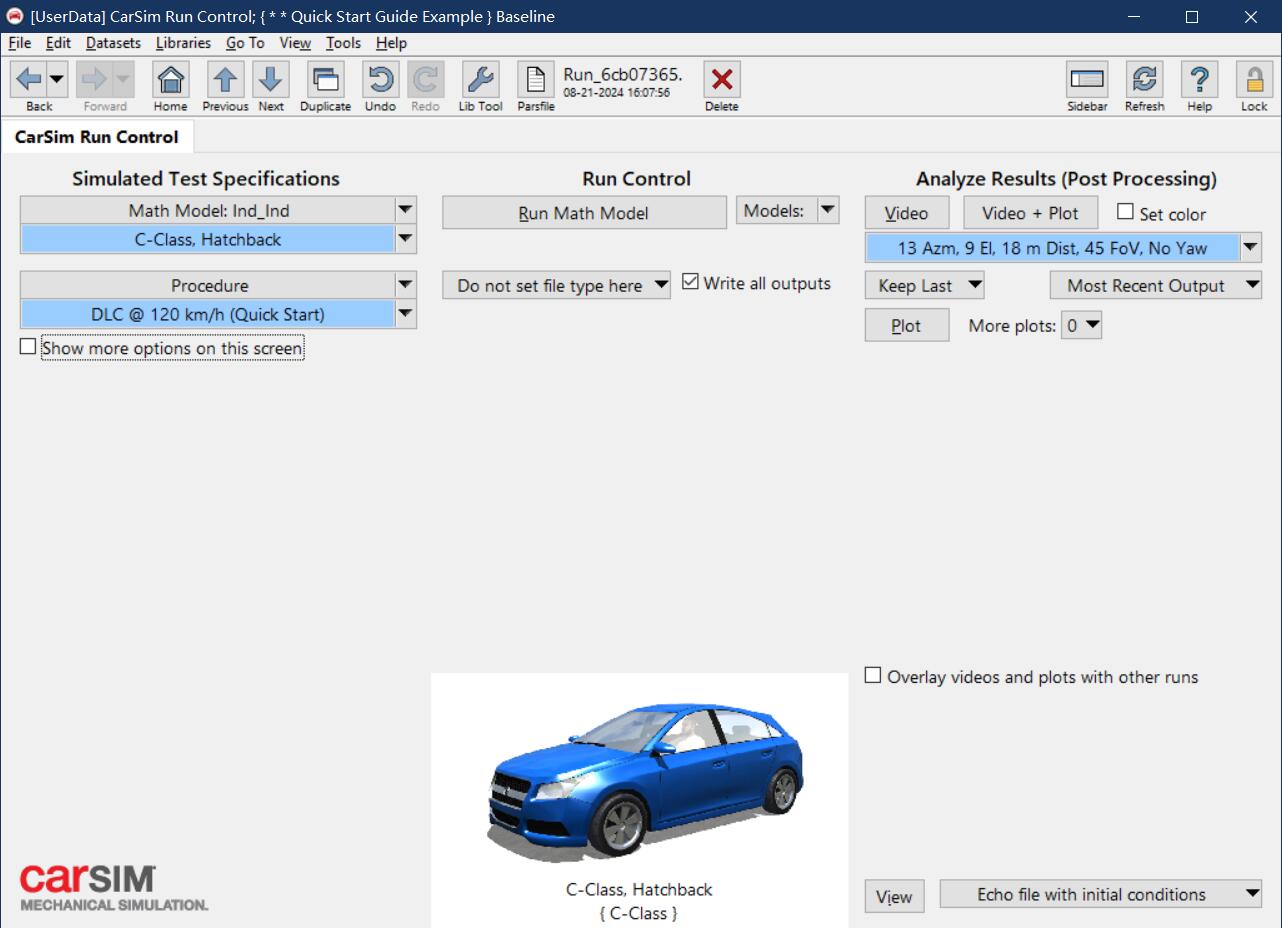The width and height of the screenshot is (1282, 928).
Task: Open the 'Do not set file type here' dropdown
Action: tap(557, 285)
